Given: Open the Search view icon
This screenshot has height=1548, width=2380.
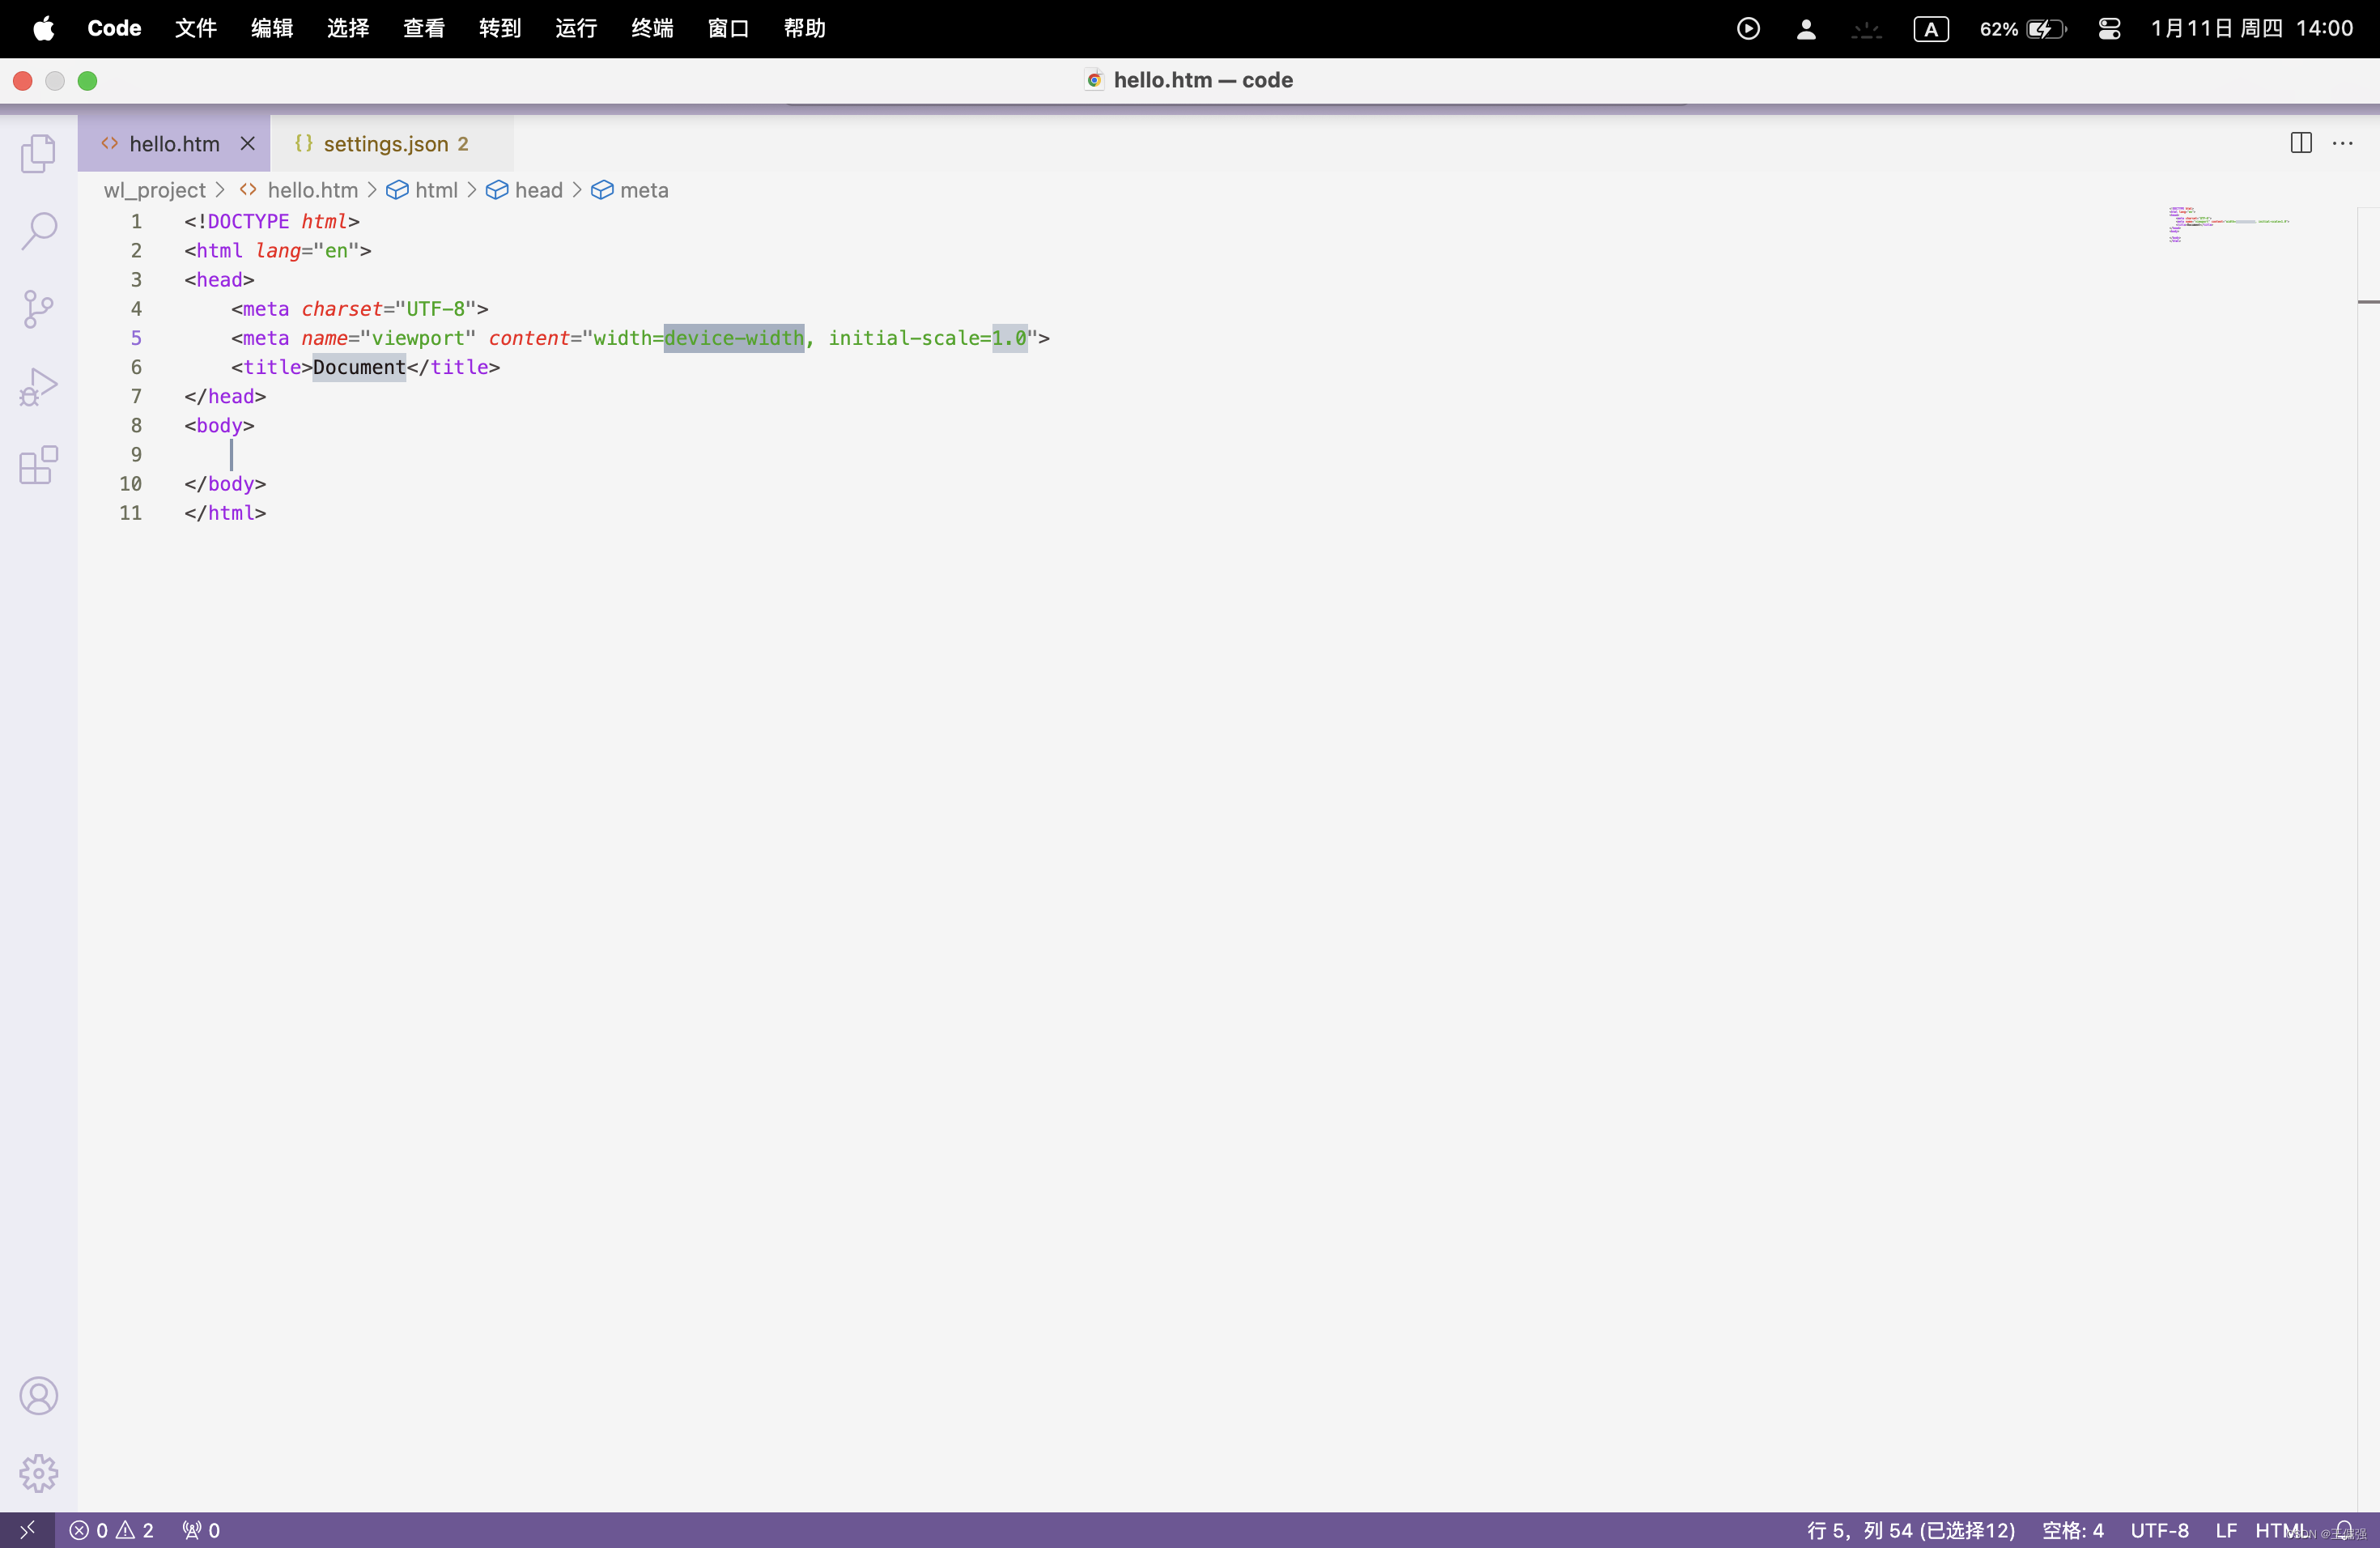Looking at the screenshot, I should 38,230.
